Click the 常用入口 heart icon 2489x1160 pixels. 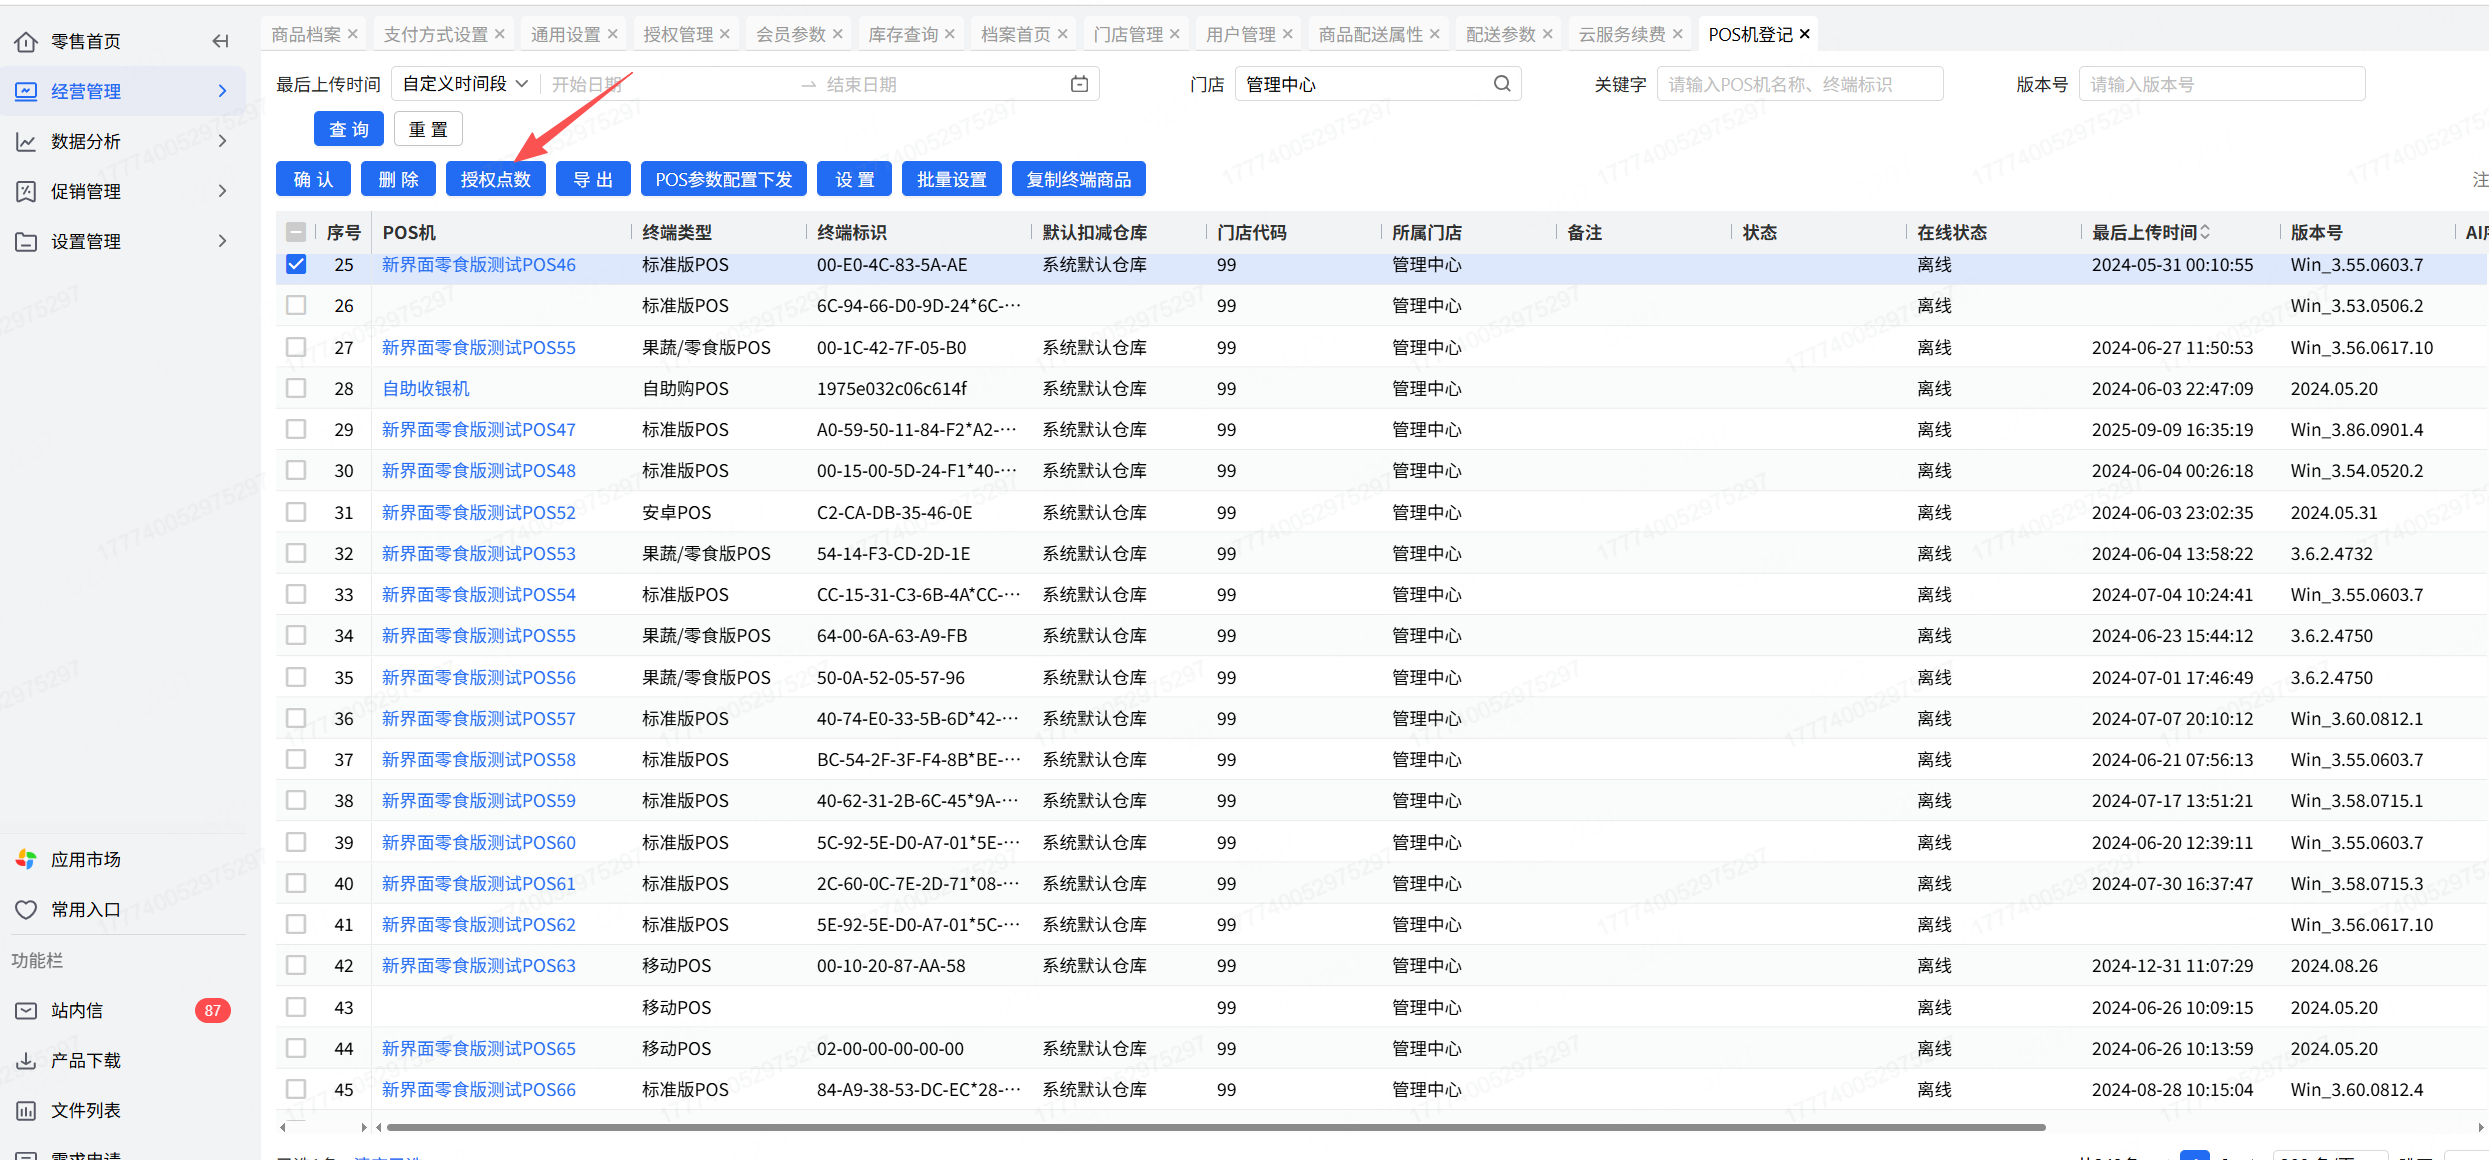tap(26, 910)
